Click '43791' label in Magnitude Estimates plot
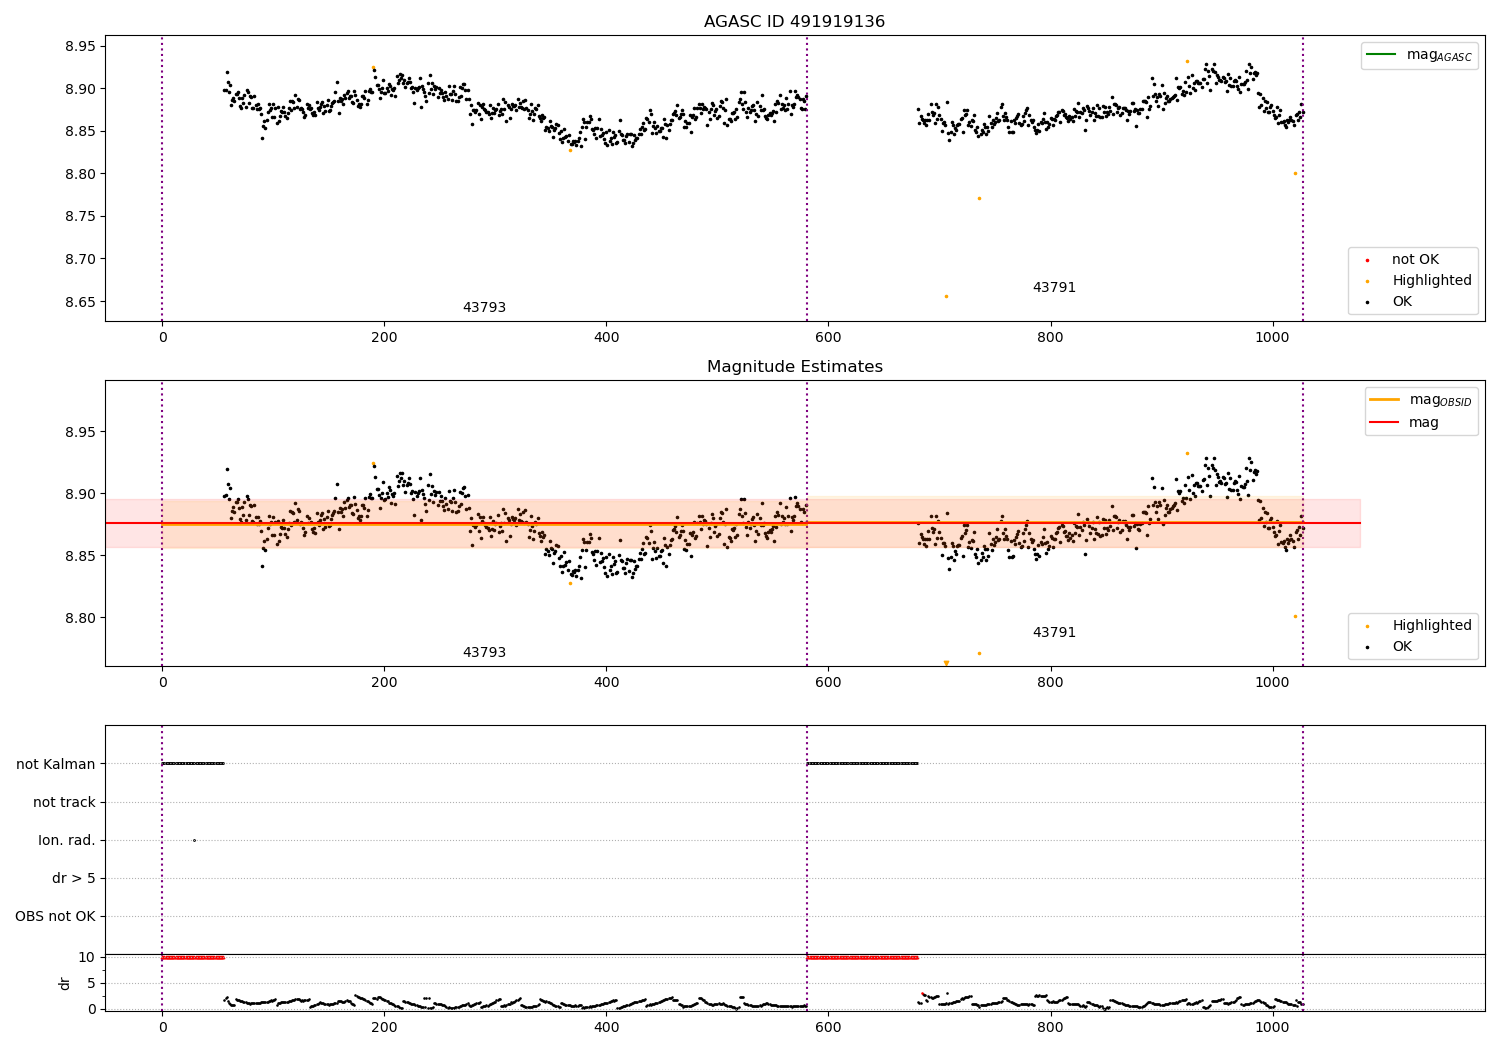 (x=1054, y=633)
